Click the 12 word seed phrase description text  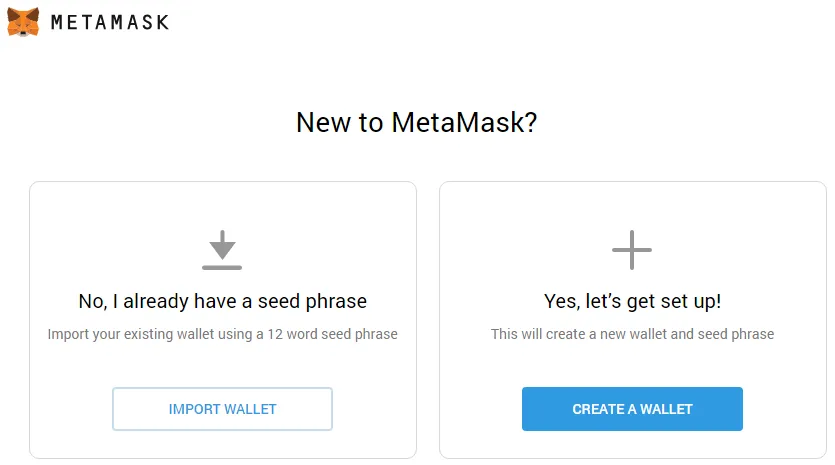coord(223,334)
